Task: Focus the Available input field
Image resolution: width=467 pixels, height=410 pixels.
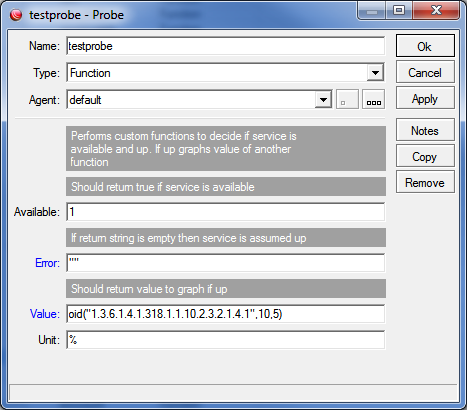Action: coord(225,212)
